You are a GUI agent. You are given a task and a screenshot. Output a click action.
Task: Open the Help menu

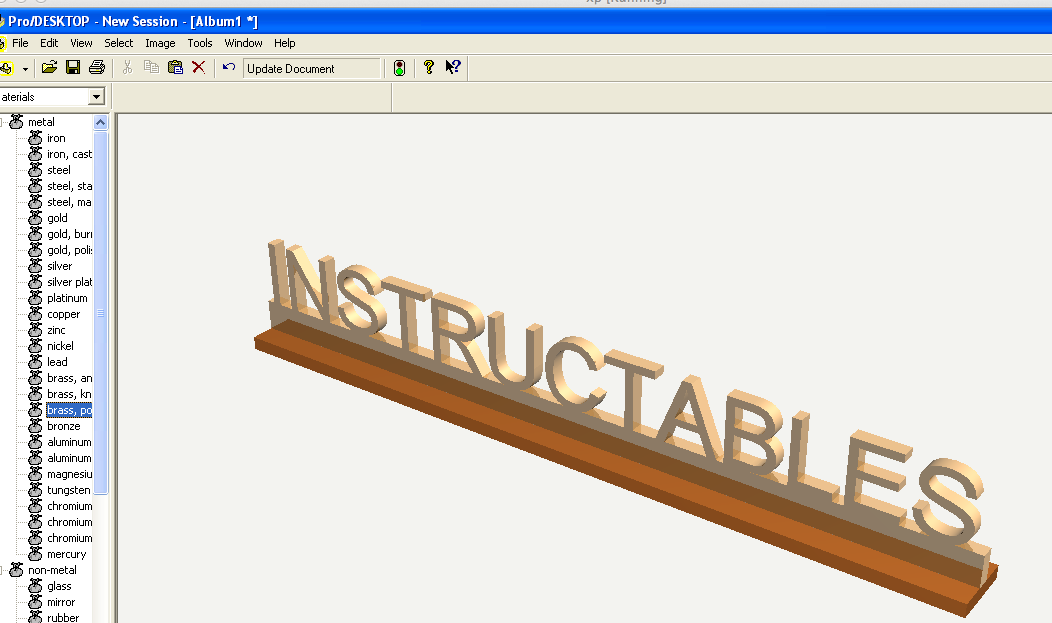pos(284,43)
